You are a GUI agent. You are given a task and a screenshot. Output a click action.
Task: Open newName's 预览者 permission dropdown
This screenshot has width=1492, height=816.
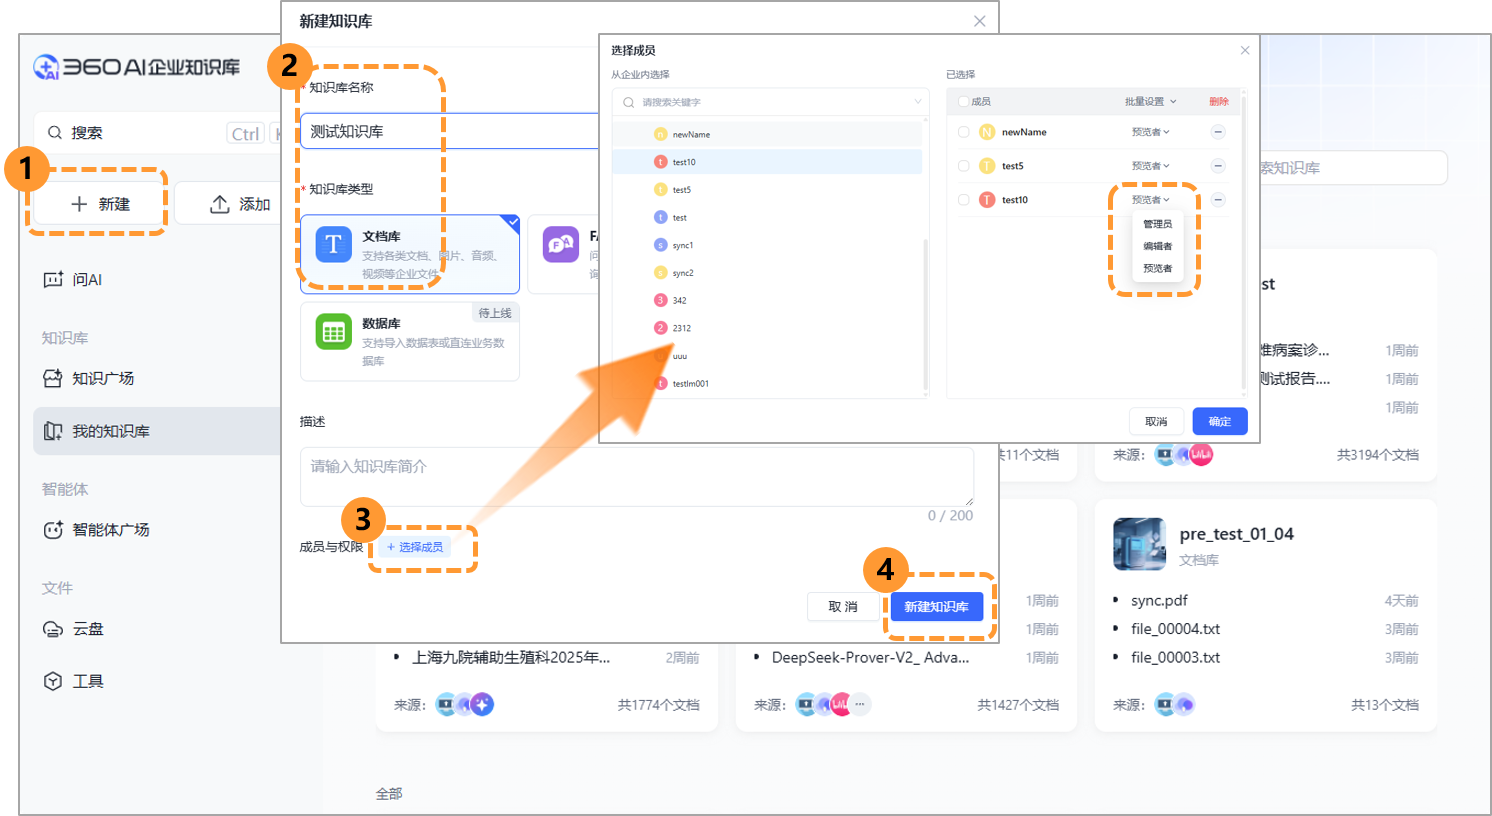[x=1150, y=132]
